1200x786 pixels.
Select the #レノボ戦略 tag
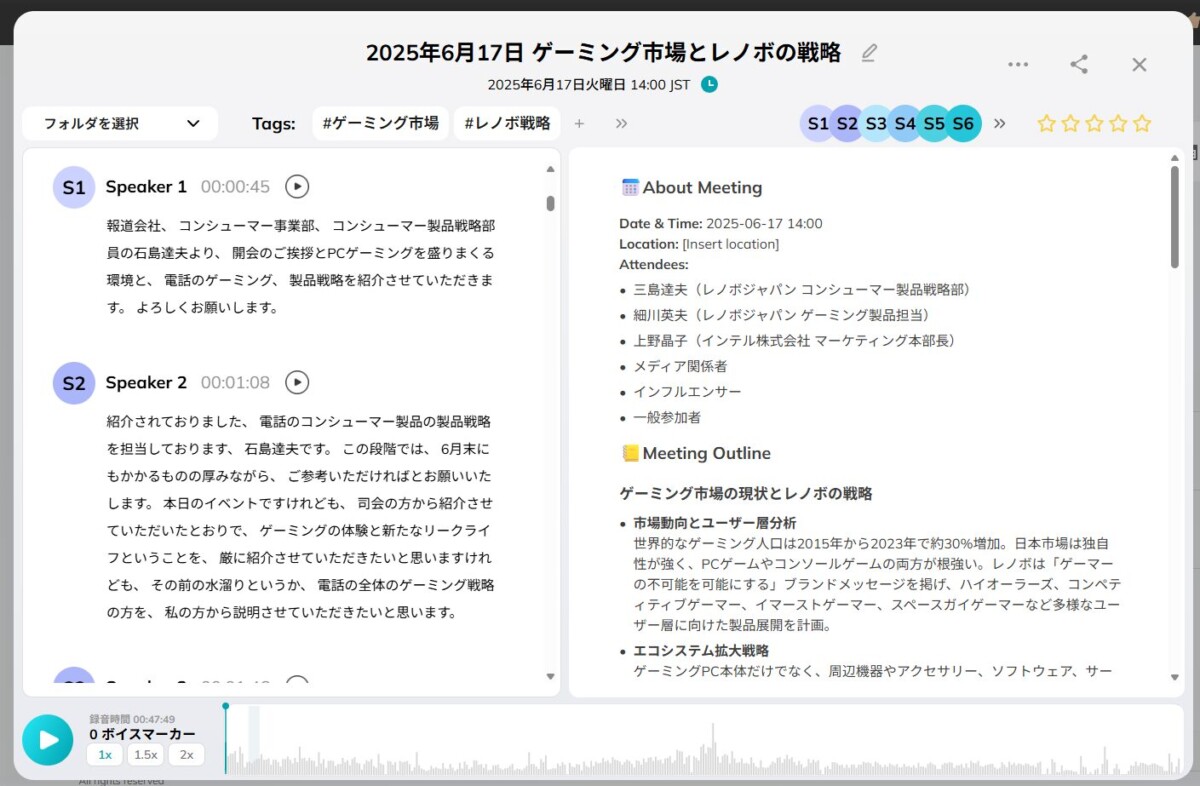click(507, 123)
